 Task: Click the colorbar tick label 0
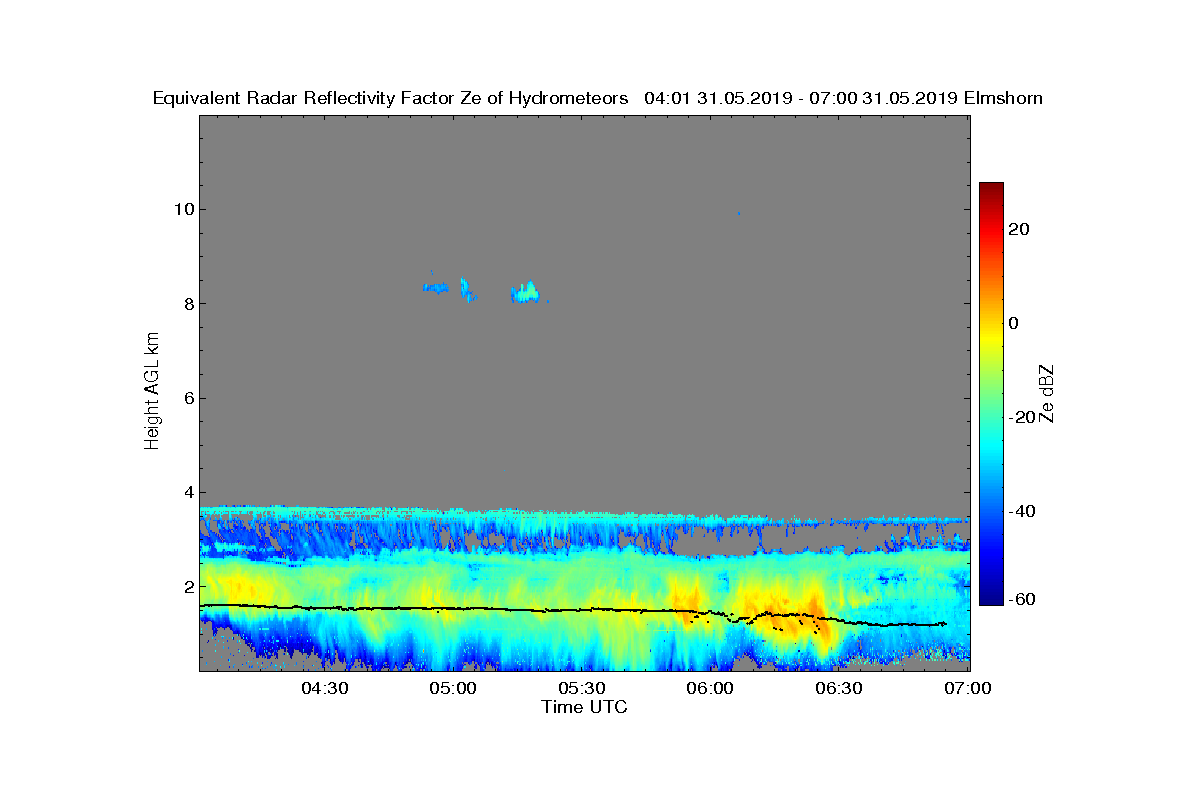1015,323
